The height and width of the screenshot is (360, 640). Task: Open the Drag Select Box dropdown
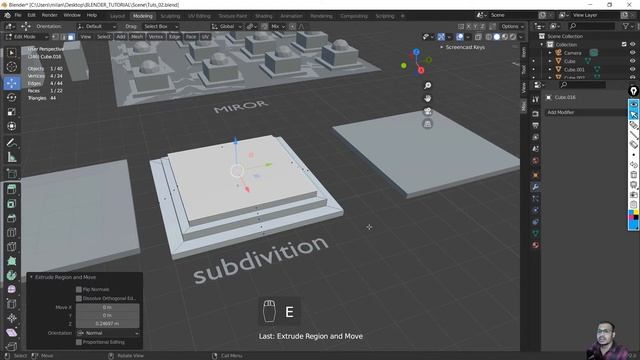161,26
